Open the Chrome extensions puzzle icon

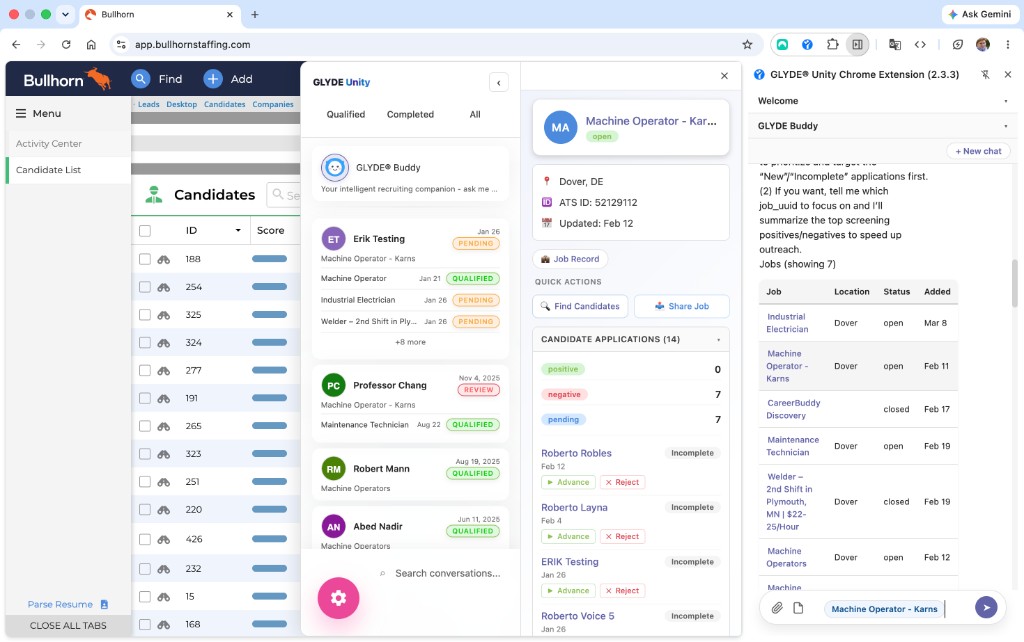point(832,44)
